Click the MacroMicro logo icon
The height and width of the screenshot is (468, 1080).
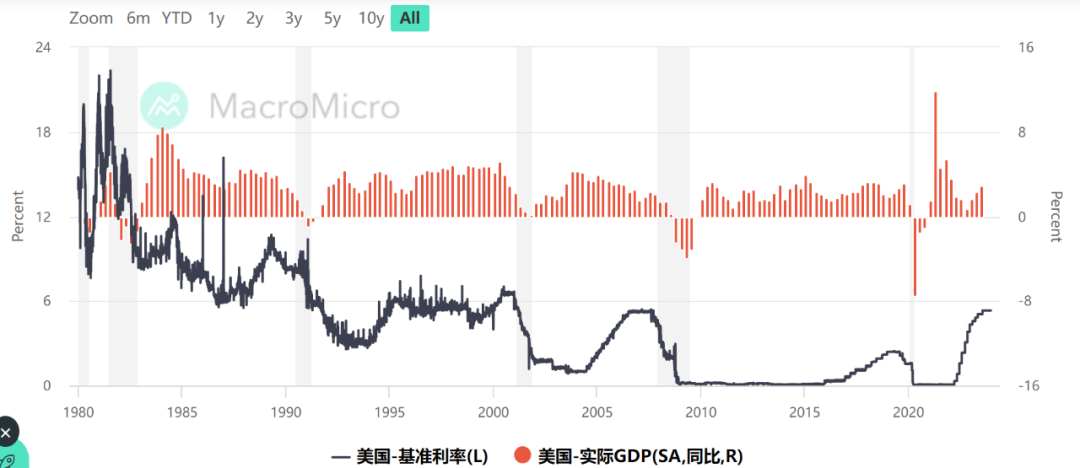click(164, 105)
